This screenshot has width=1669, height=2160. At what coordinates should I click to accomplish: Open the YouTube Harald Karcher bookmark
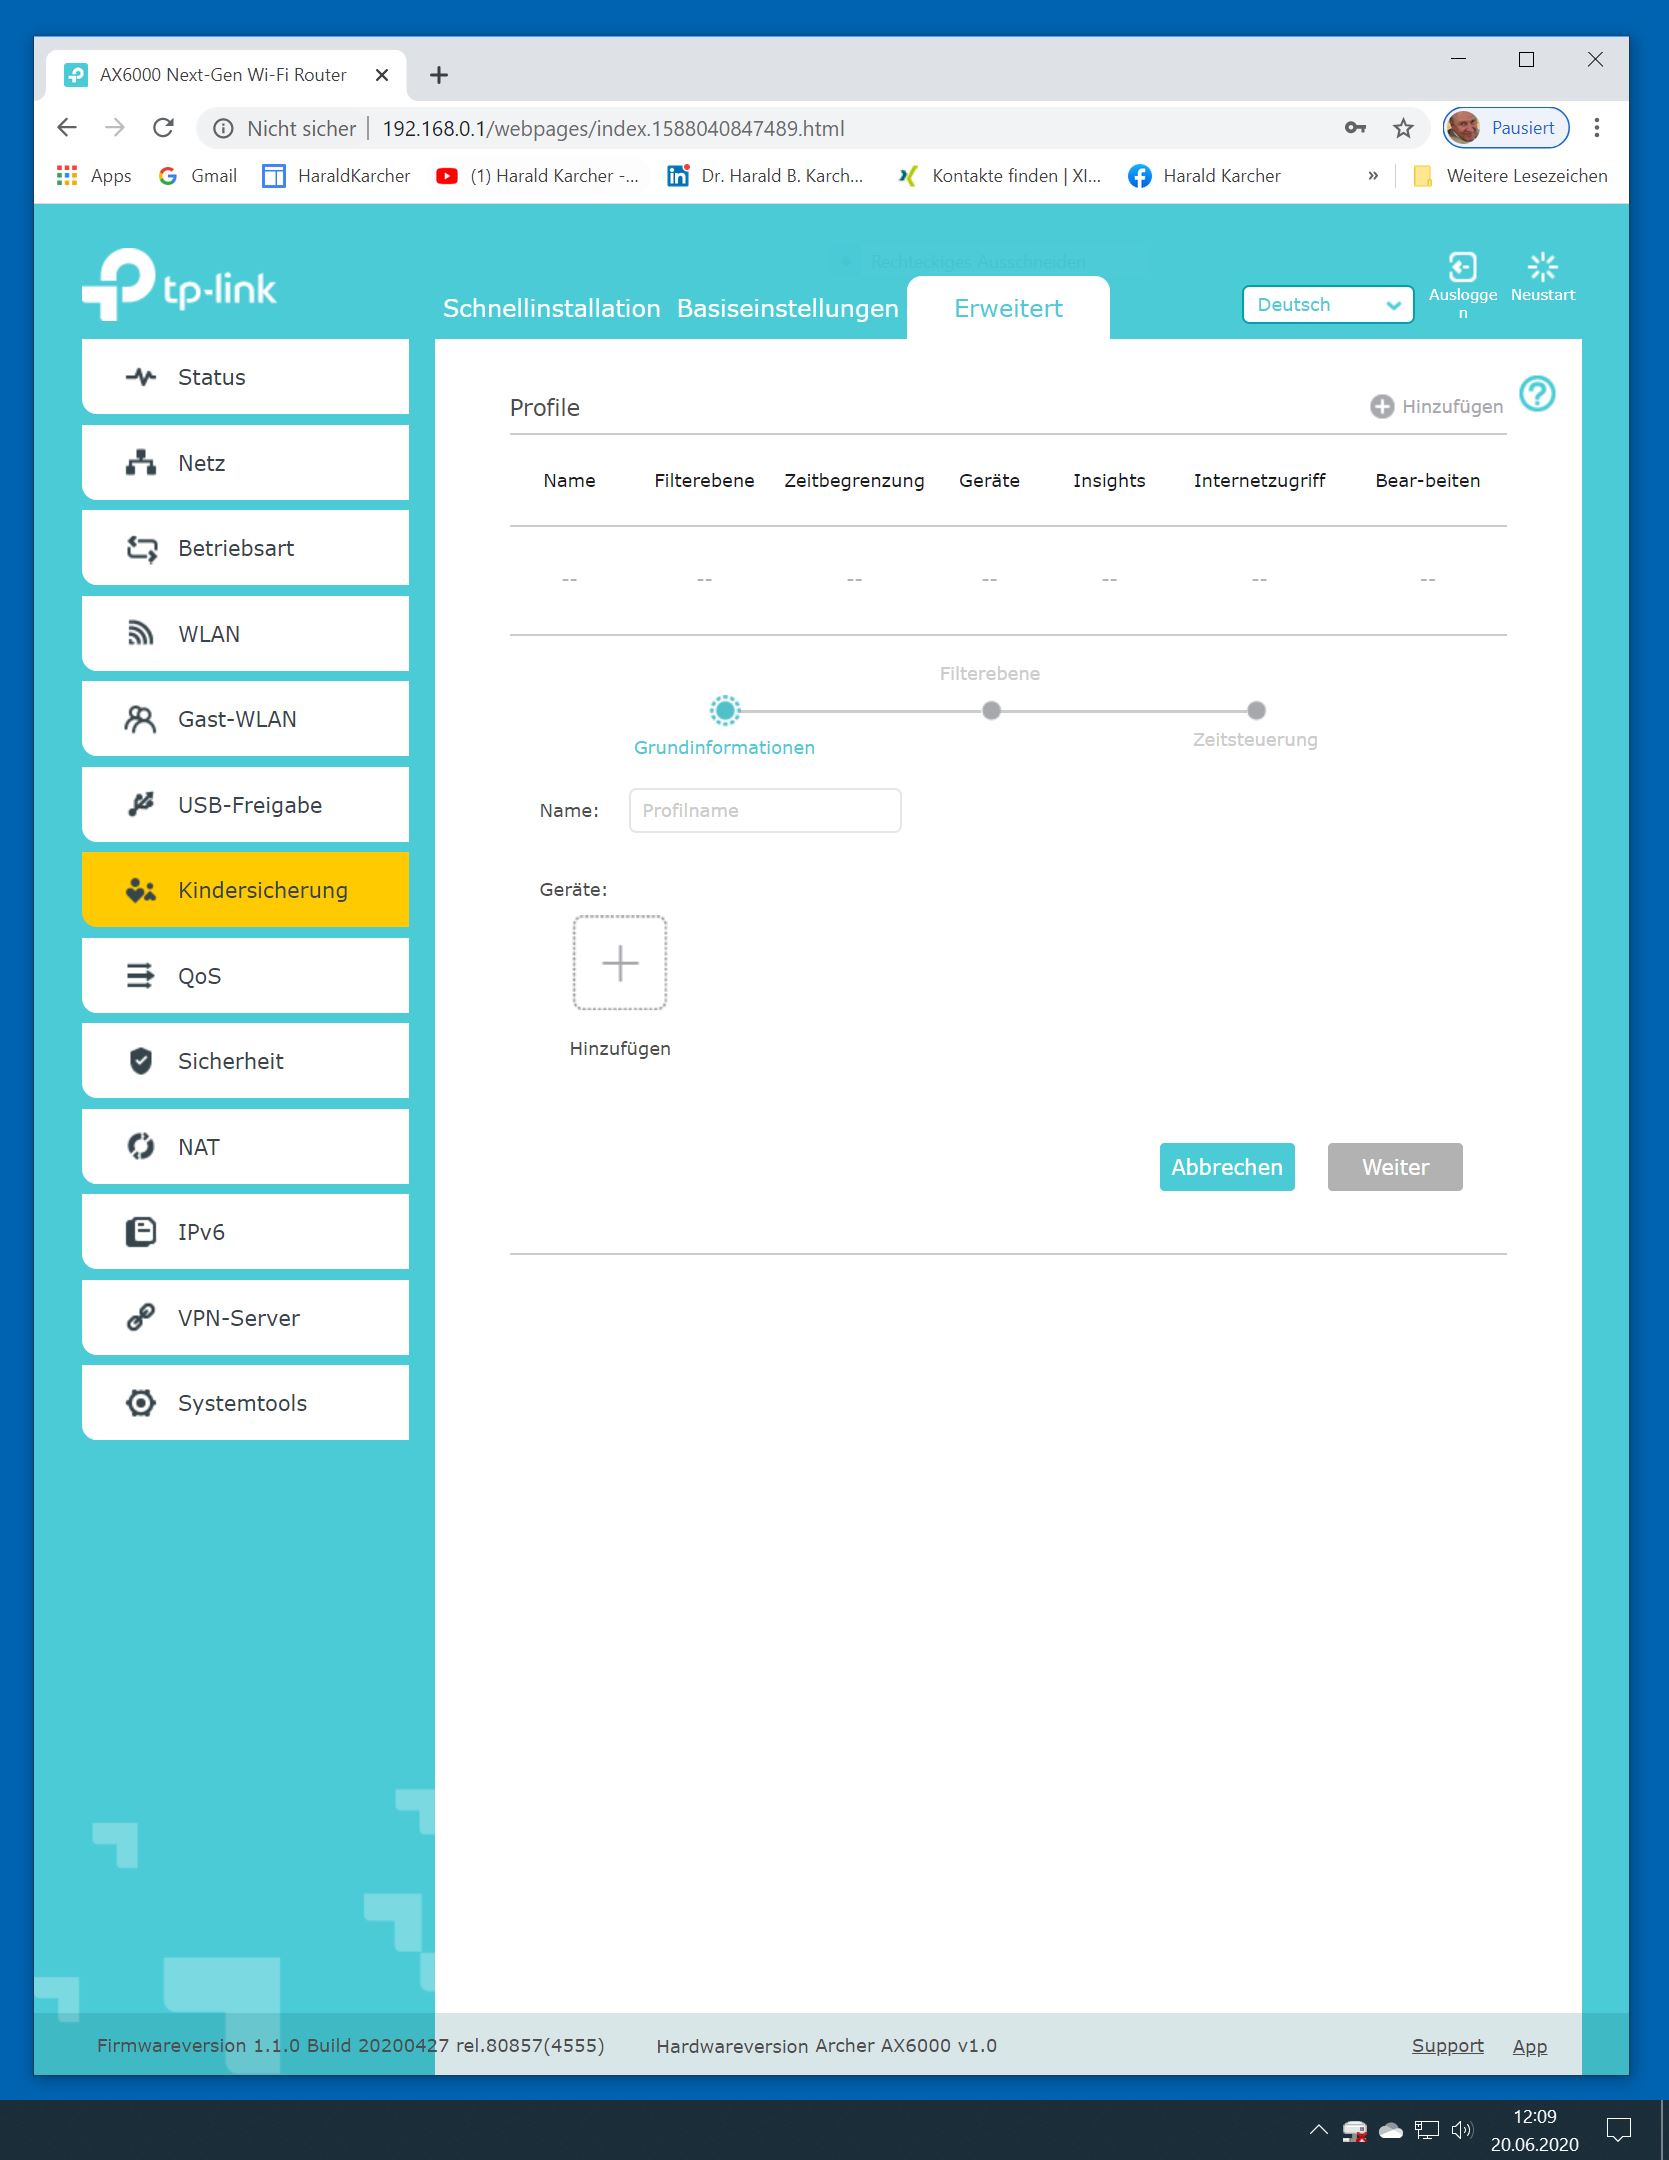[537, 176]
